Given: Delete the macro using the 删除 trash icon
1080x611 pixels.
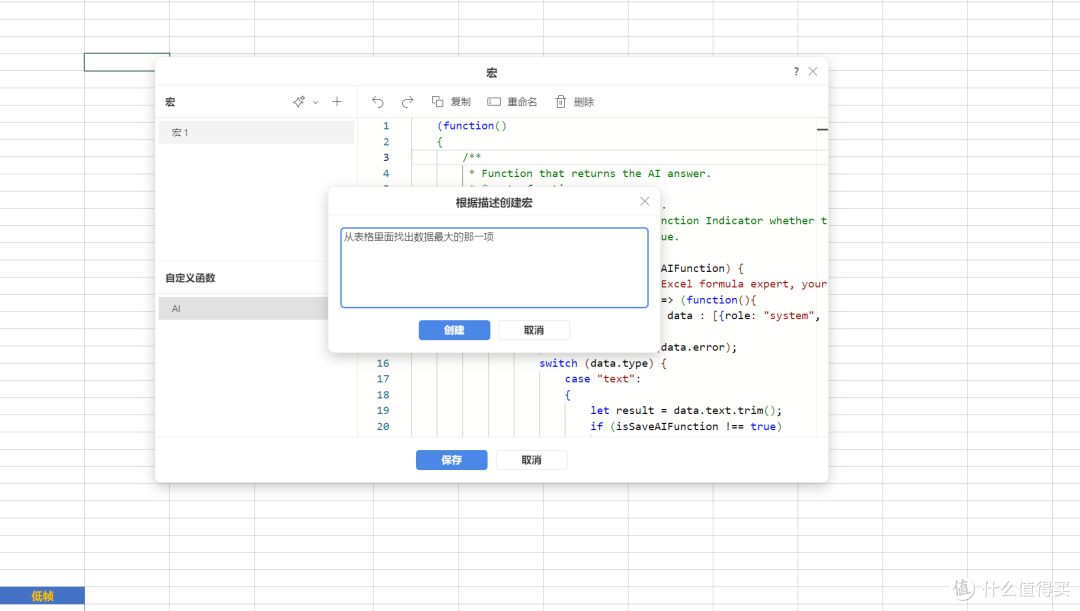Looking at the screenshot, I should 561,102.
